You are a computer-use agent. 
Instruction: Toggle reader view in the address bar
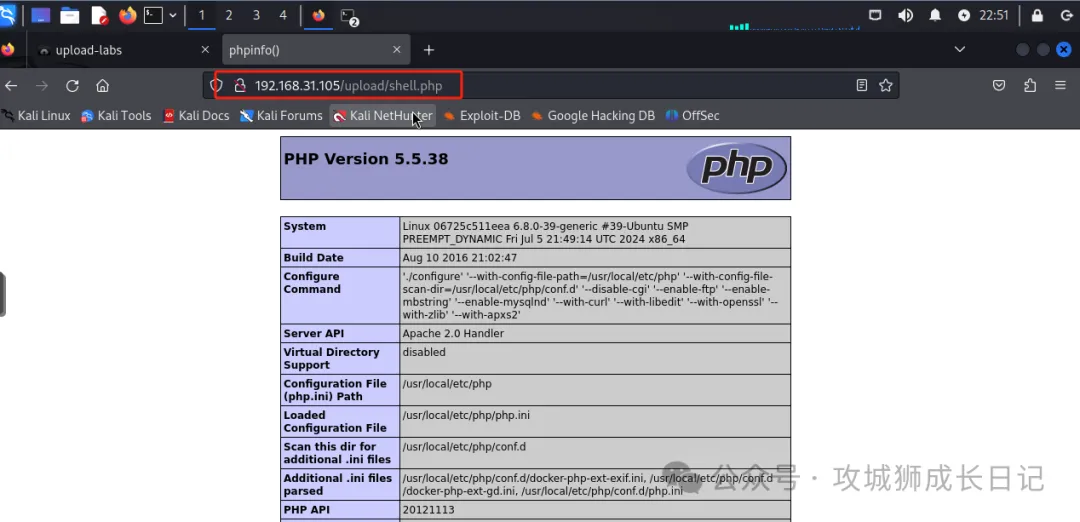862,86
